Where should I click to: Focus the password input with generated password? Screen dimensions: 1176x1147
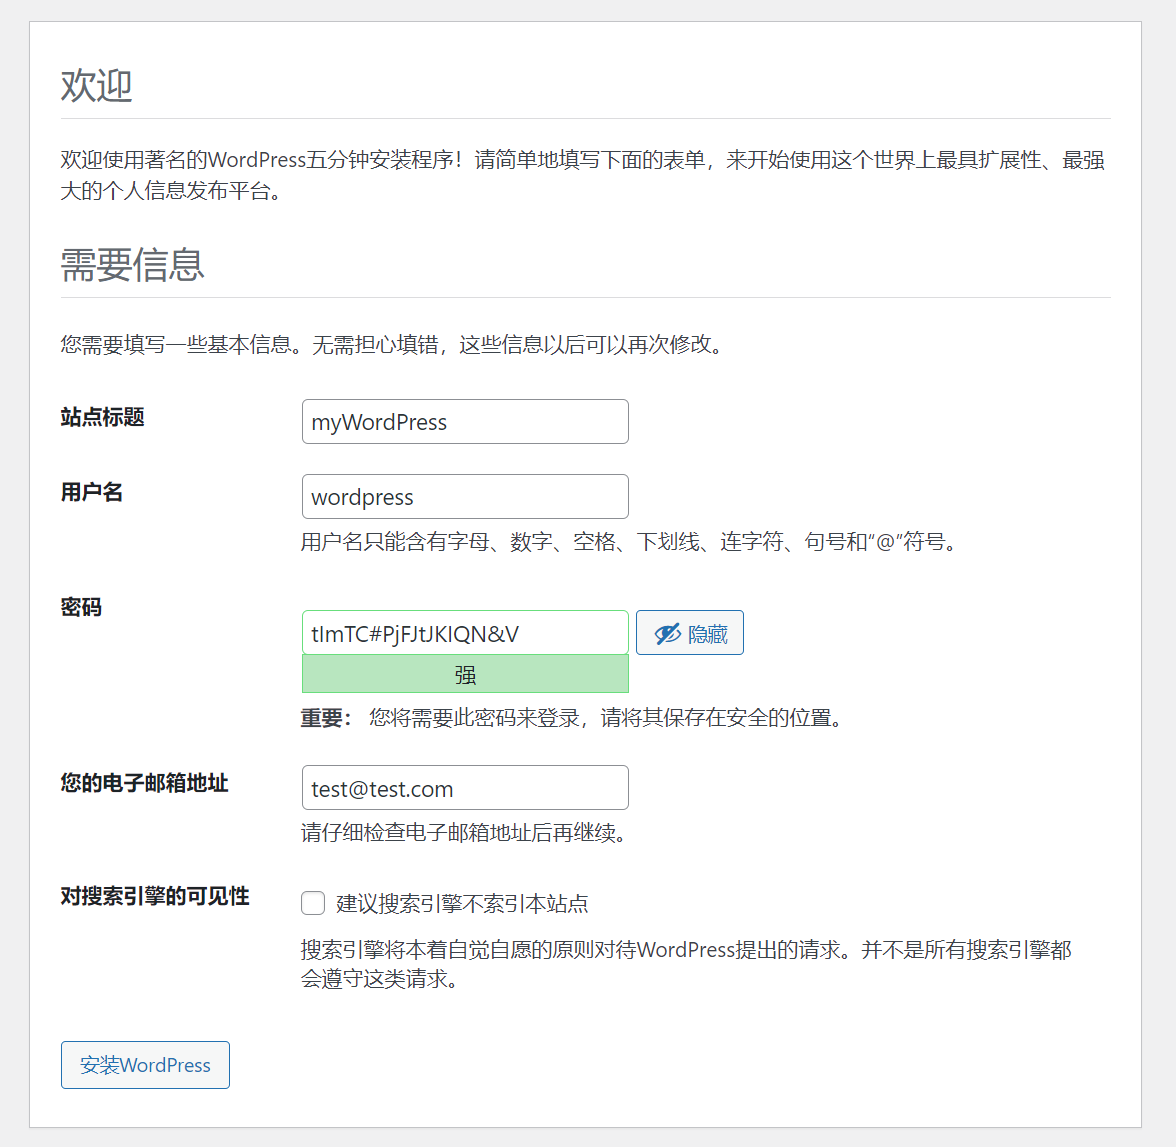465,632
